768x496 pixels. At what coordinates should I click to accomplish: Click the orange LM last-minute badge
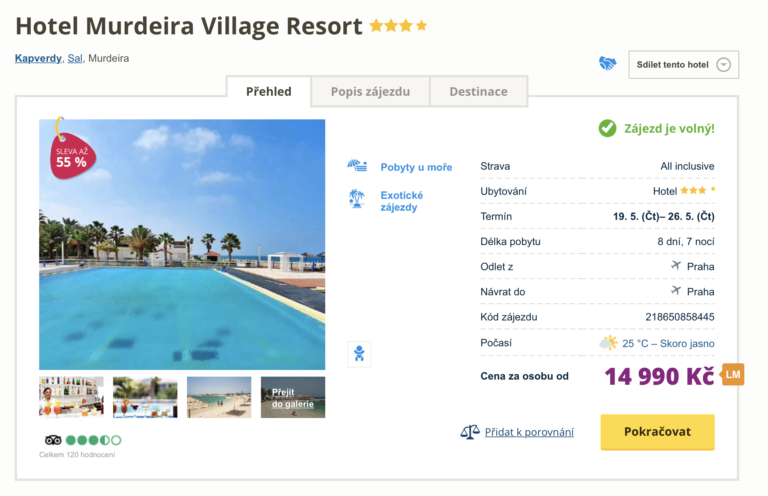click(x=733, y=375)
